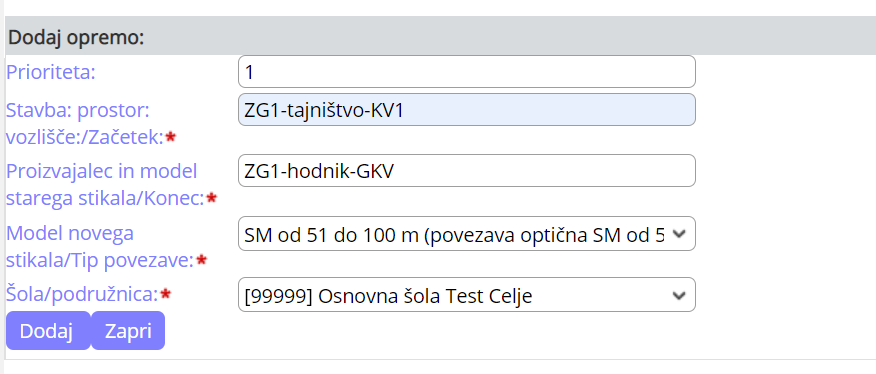Select the ZG1-hodnik-GKV input field
The height and width of the screenshot is (374, 876).
[466, 171]
